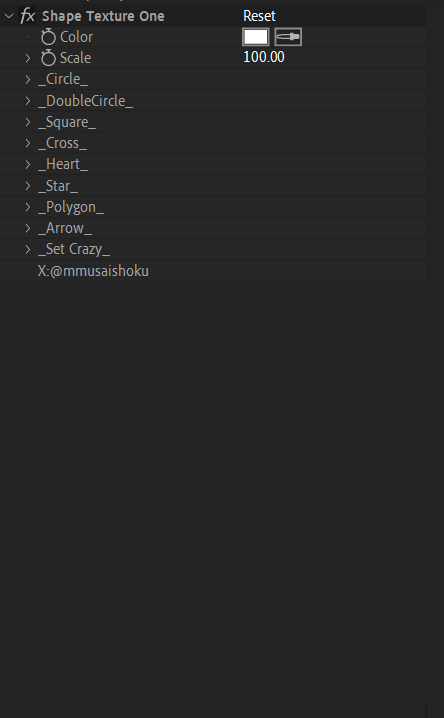The height and width of the screenshot is (718, 444).
Task: Expand the _Cross_ group arrow
Action: coord(28,143)
